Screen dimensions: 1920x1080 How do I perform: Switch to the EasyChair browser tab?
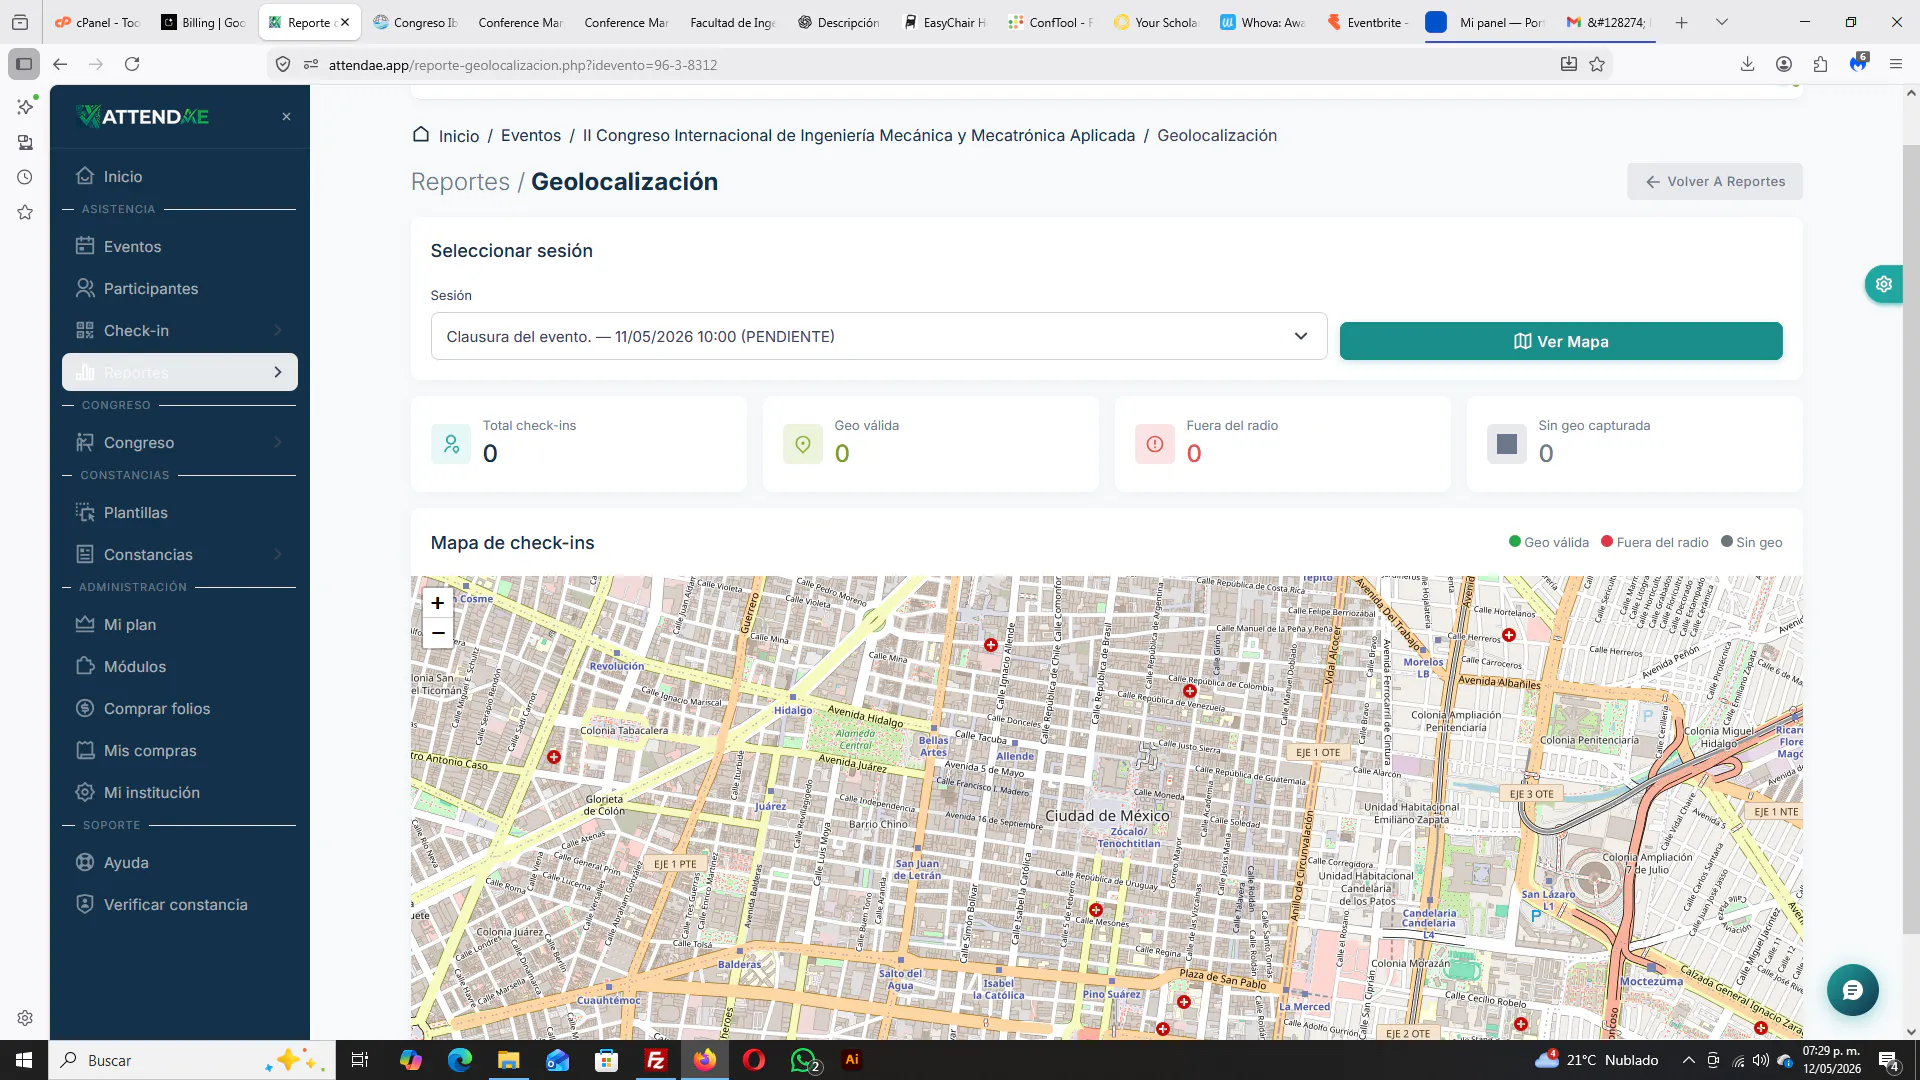[946, 22]
